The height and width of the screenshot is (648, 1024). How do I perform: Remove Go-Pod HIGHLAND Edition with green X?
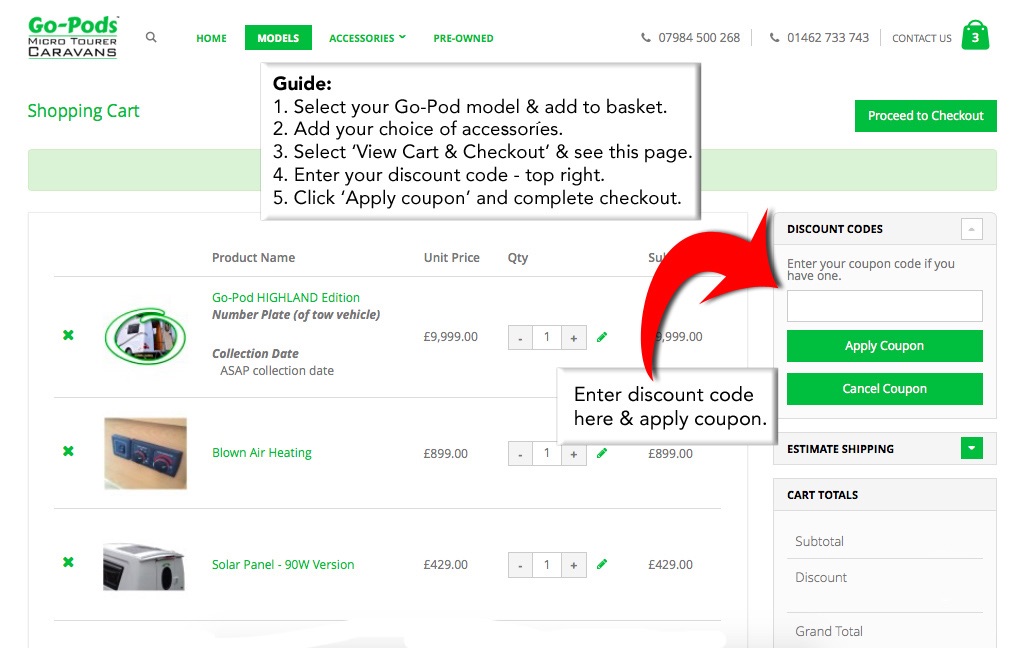[68, 335]
